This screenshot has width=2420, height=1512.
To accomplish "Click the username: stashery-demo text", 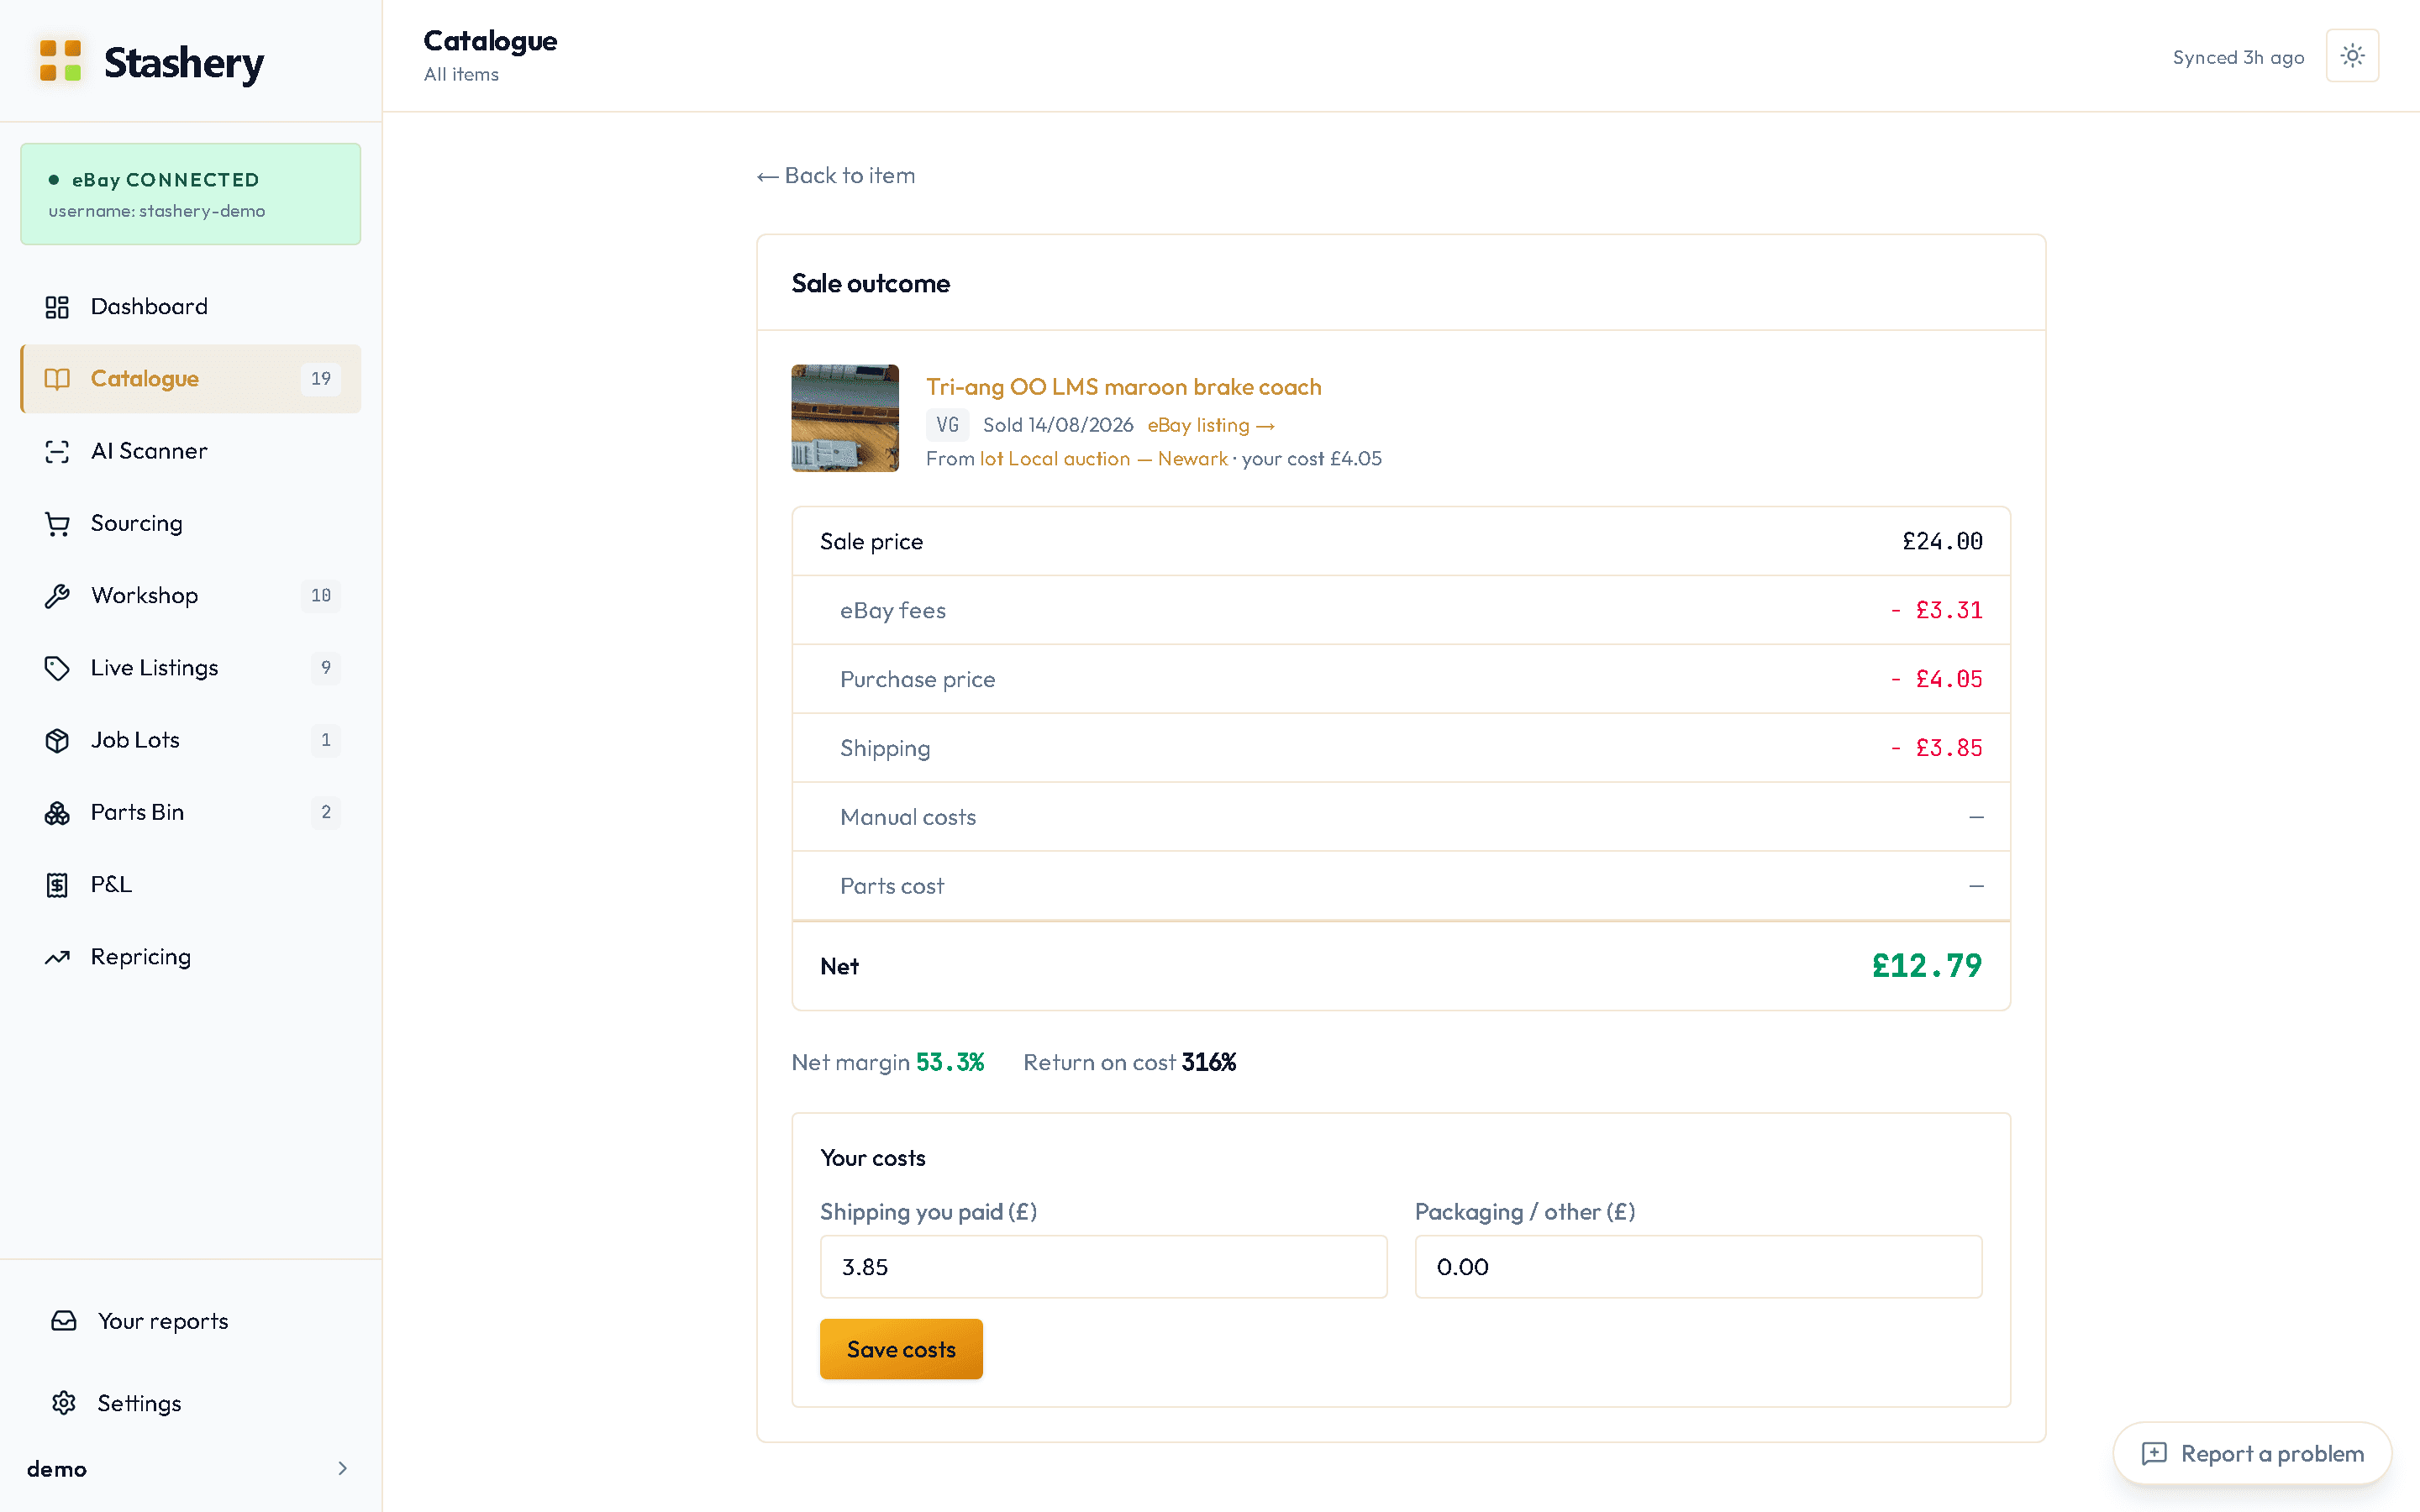I will coord(157,211).
